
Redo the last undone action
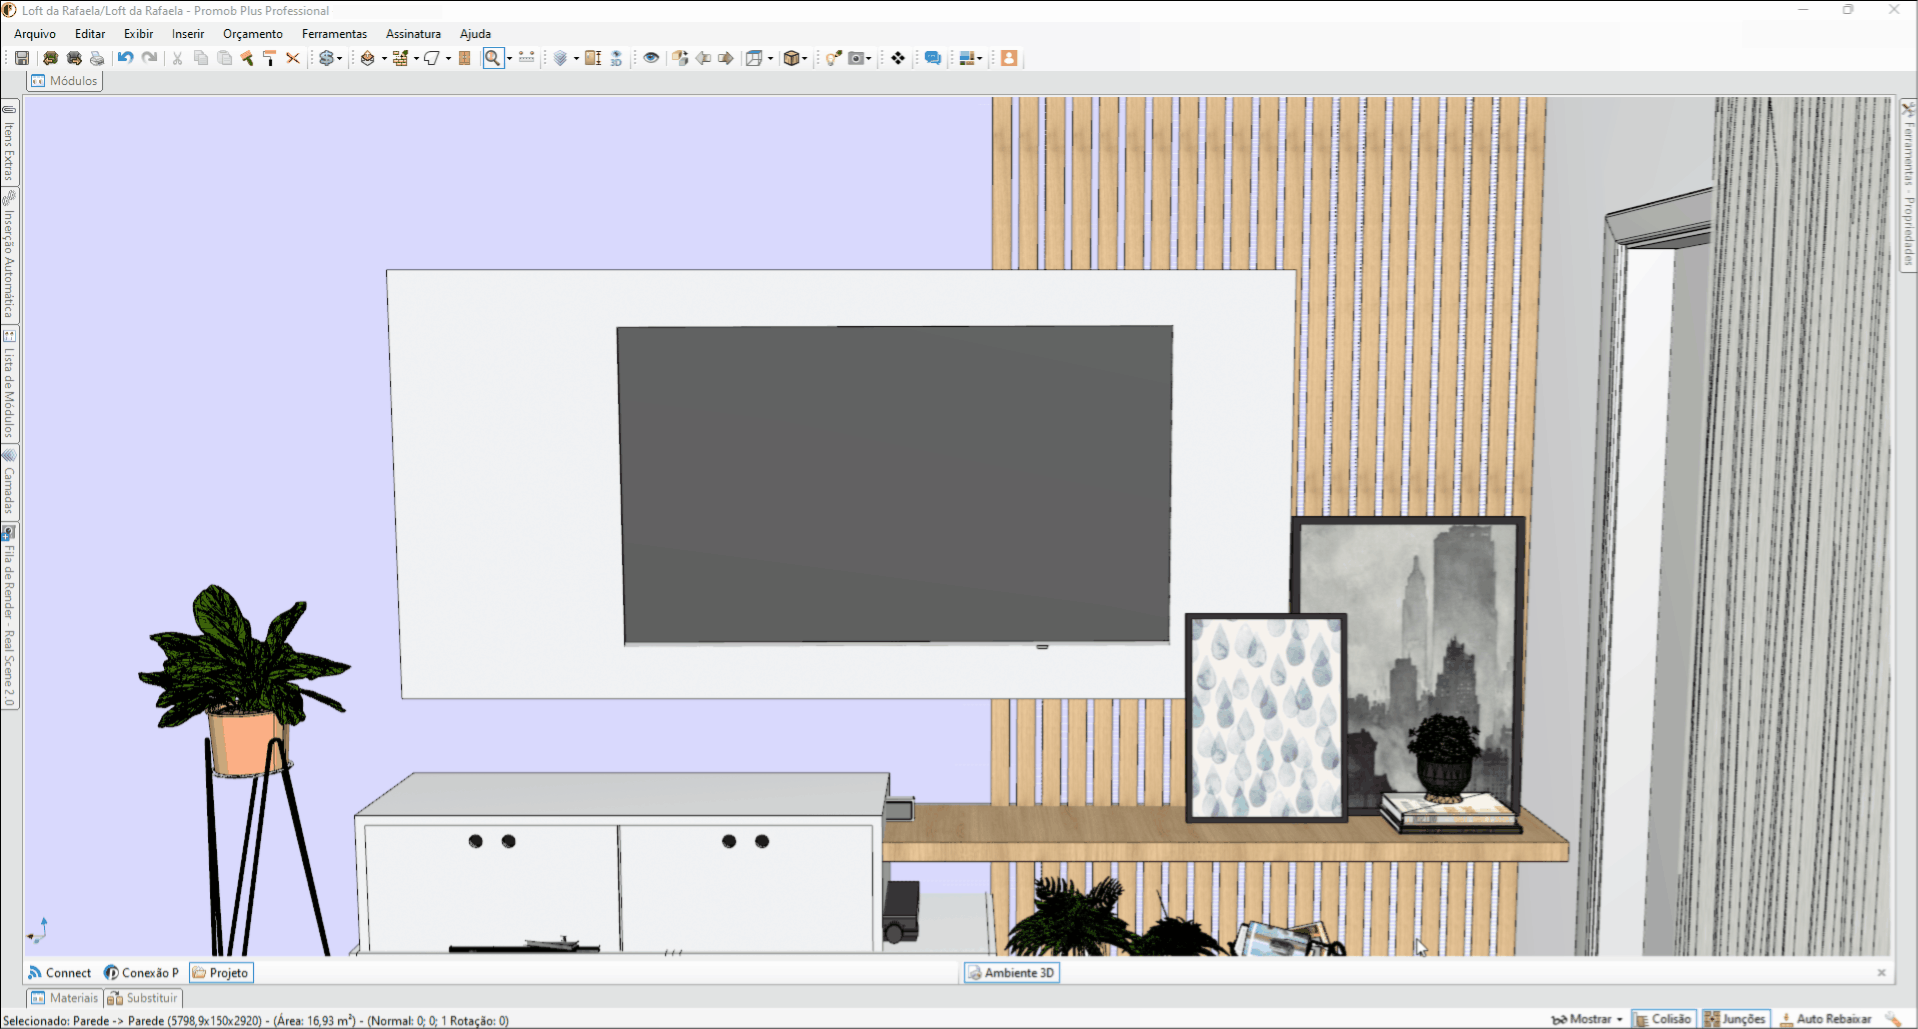[x=149, y=58]
